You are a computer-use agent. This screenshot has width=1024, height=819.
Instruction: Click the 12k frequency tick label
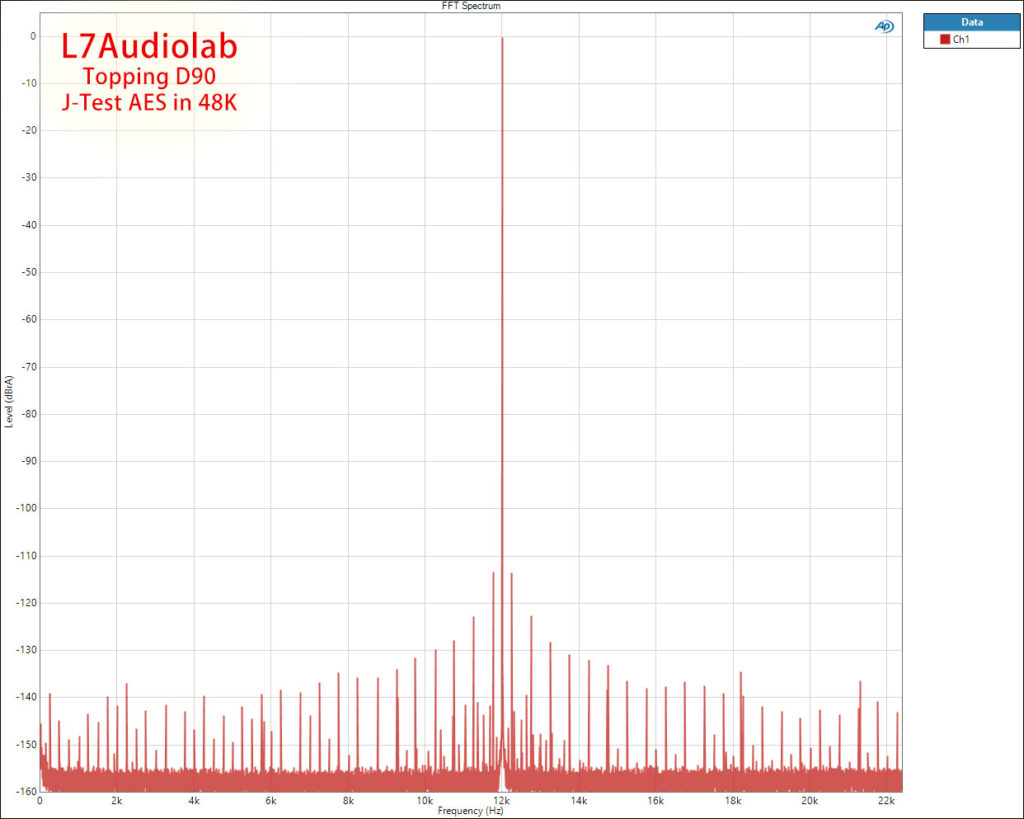click(505, 800)
